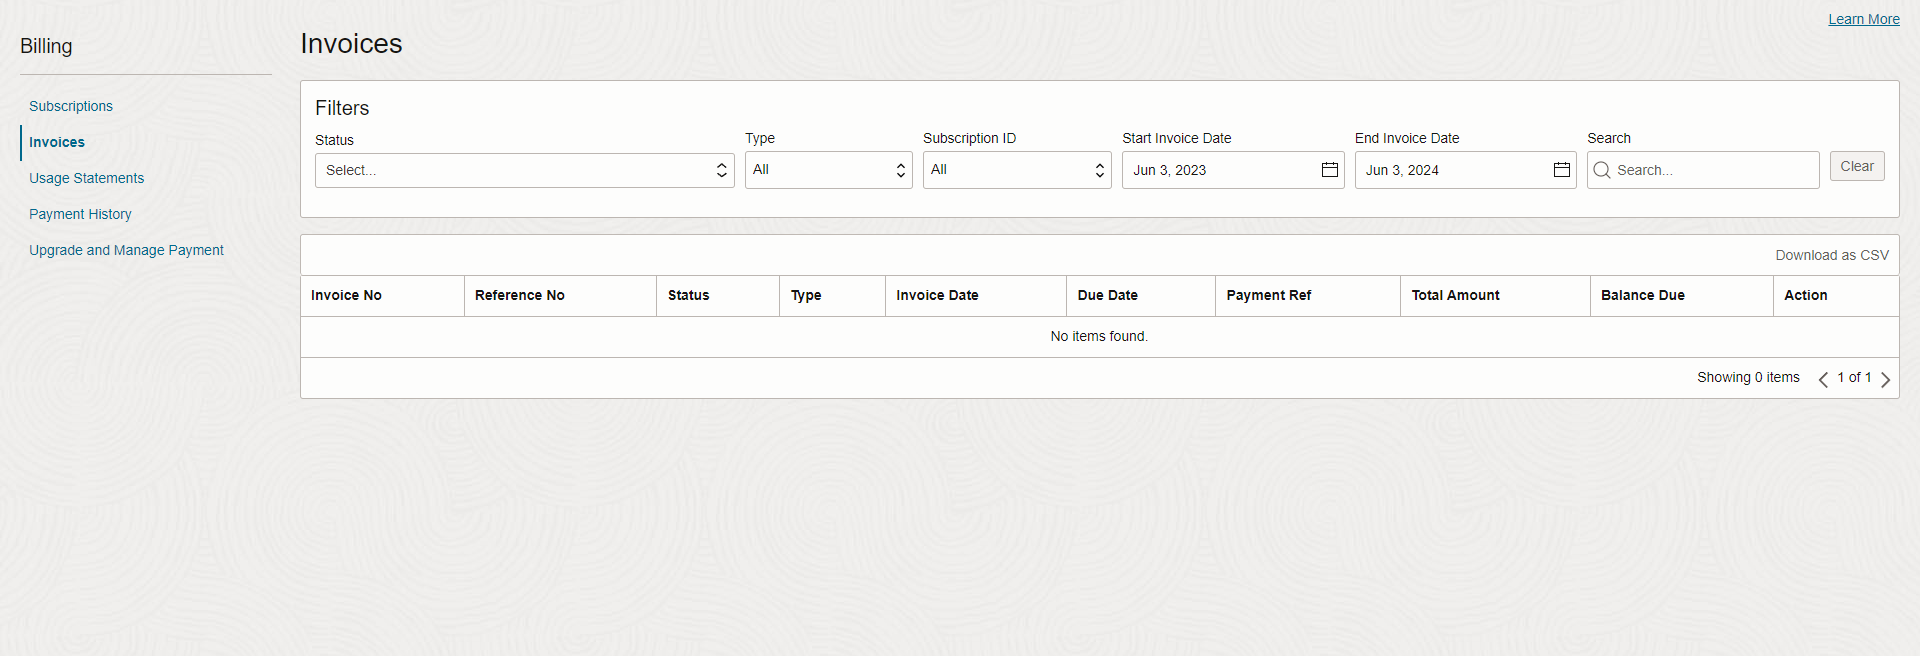
Task: Clear the invoice filters
Action: (x=1857, y=166)
